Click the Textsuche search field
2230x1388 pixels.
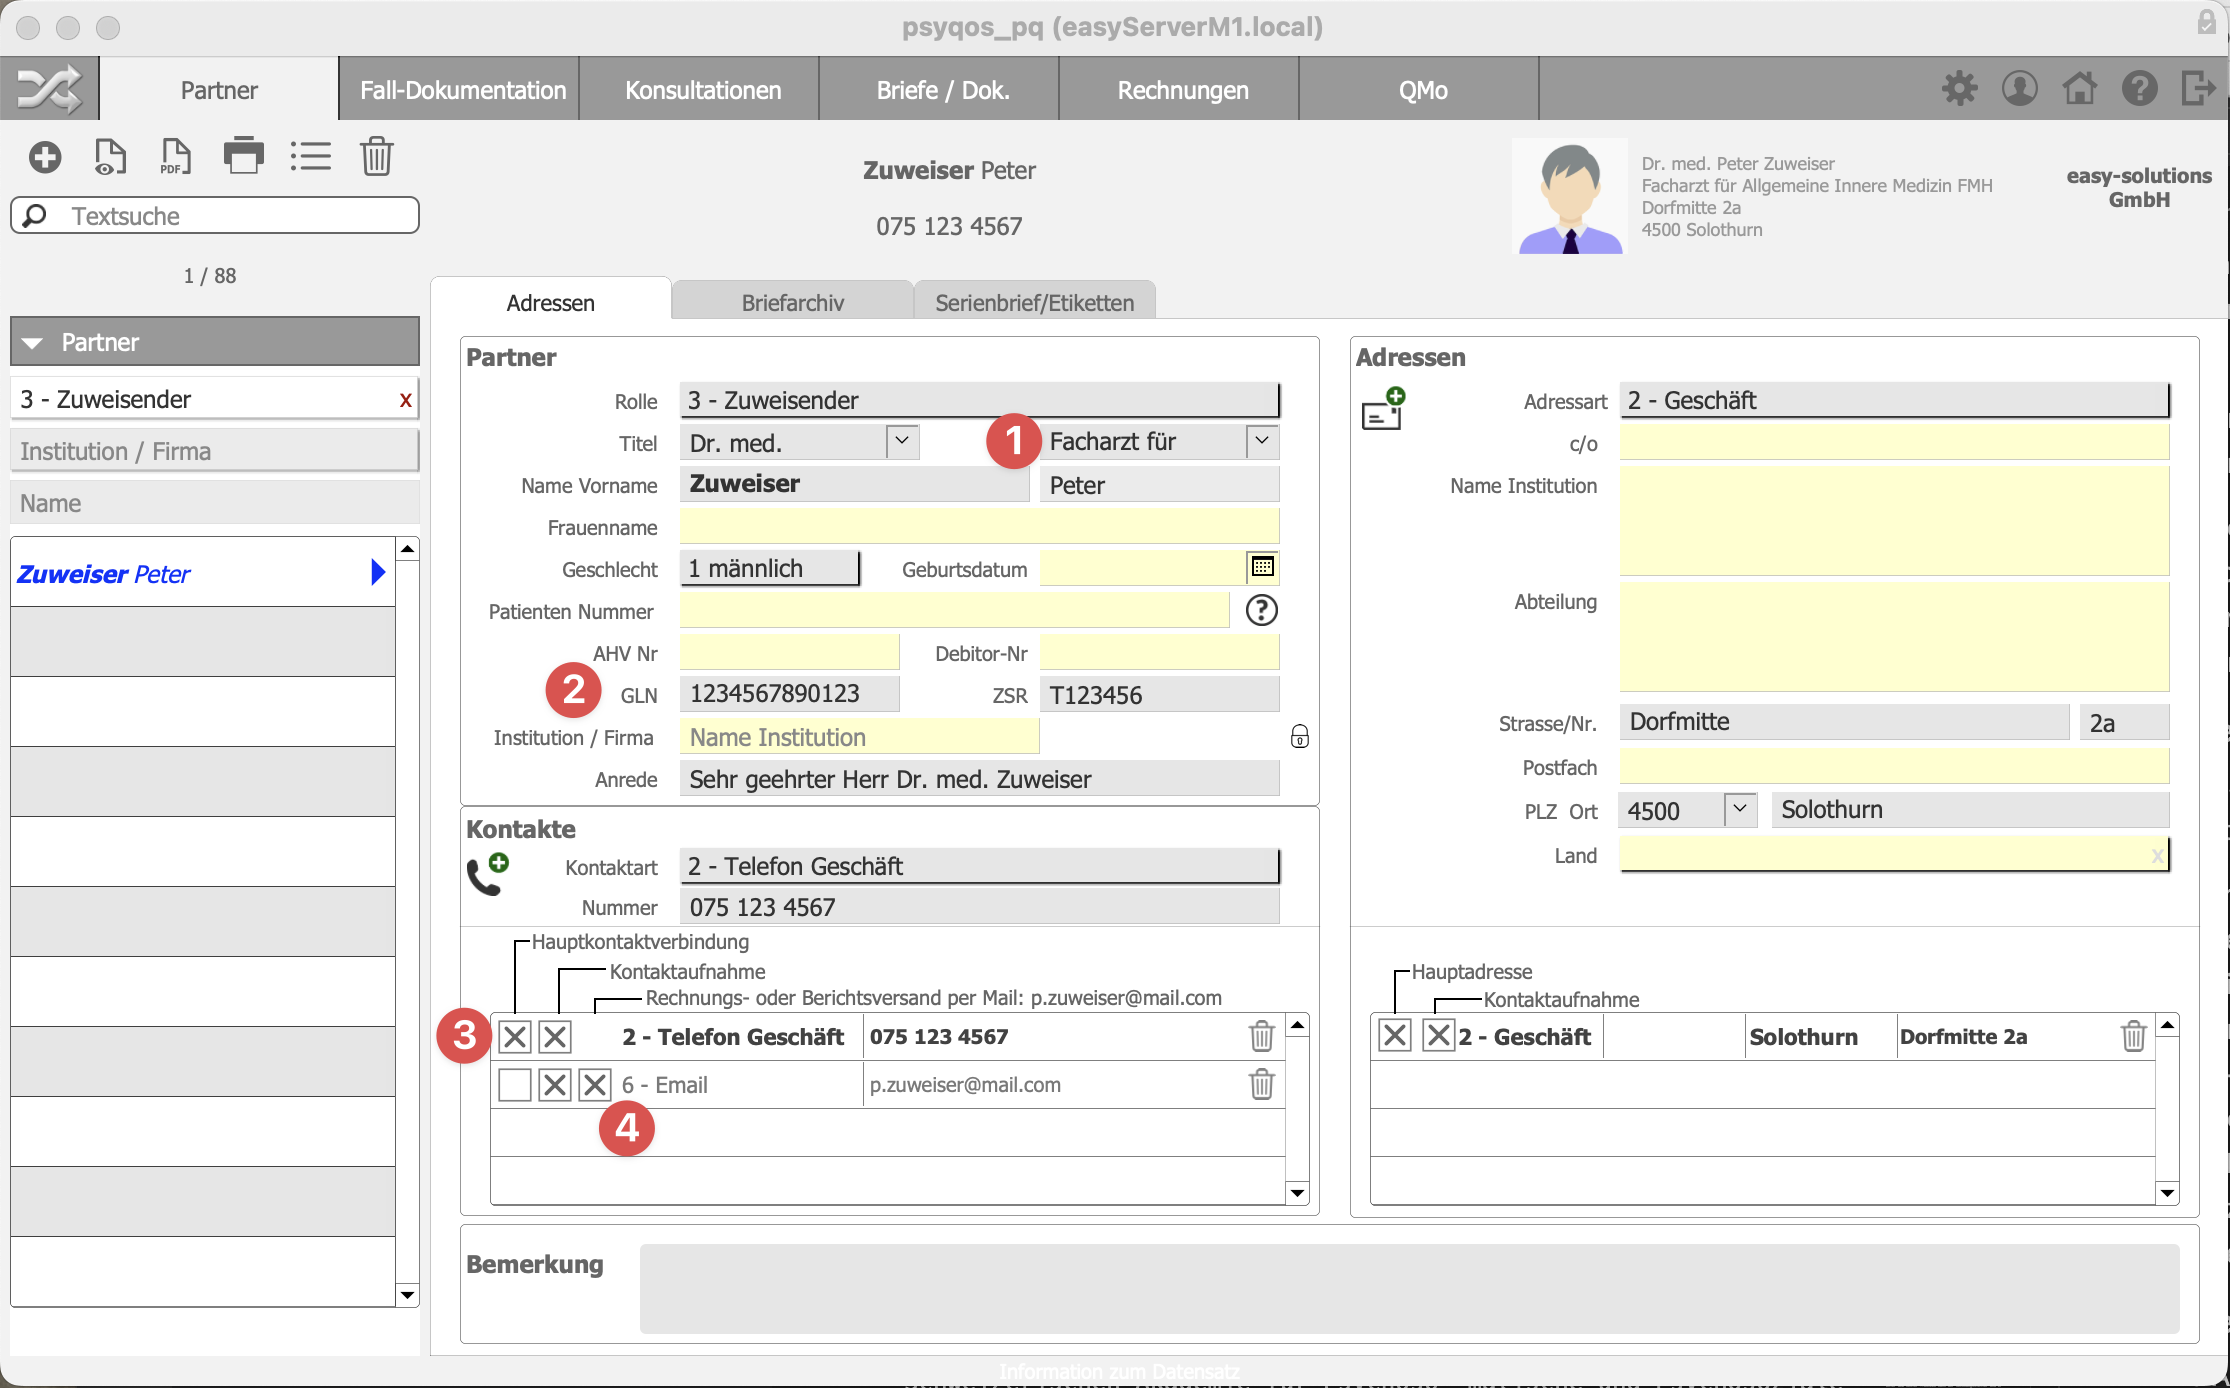click(215, 216)
